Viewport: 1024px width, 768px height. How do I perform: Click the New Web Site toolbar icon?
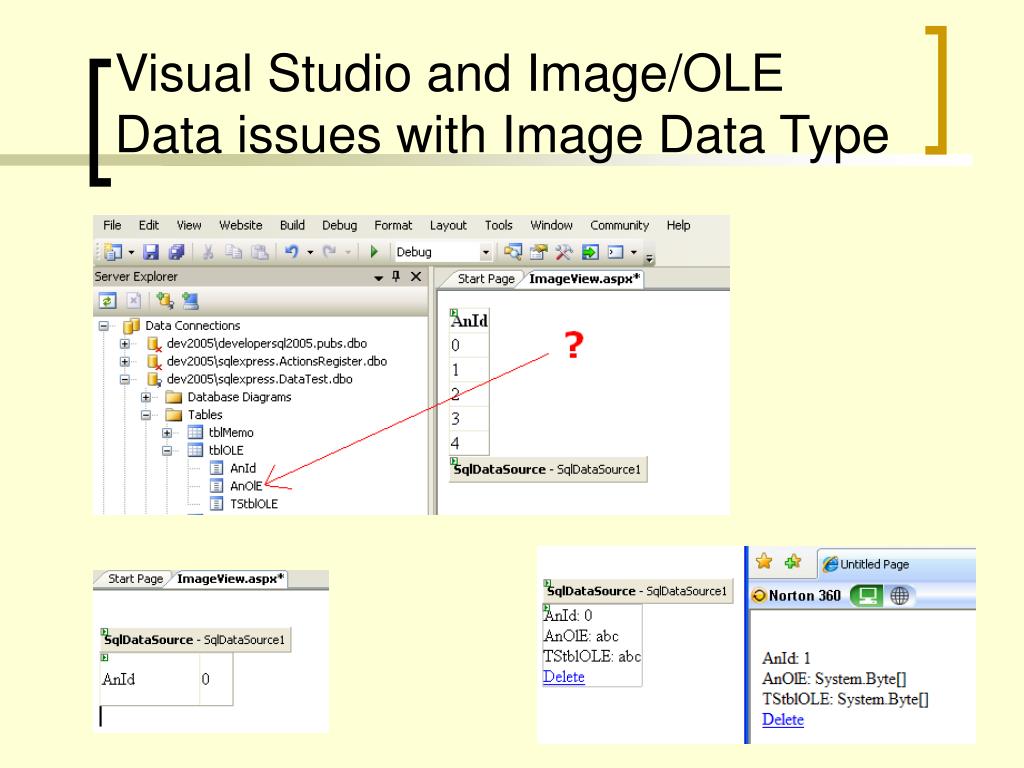click(114, 252)
